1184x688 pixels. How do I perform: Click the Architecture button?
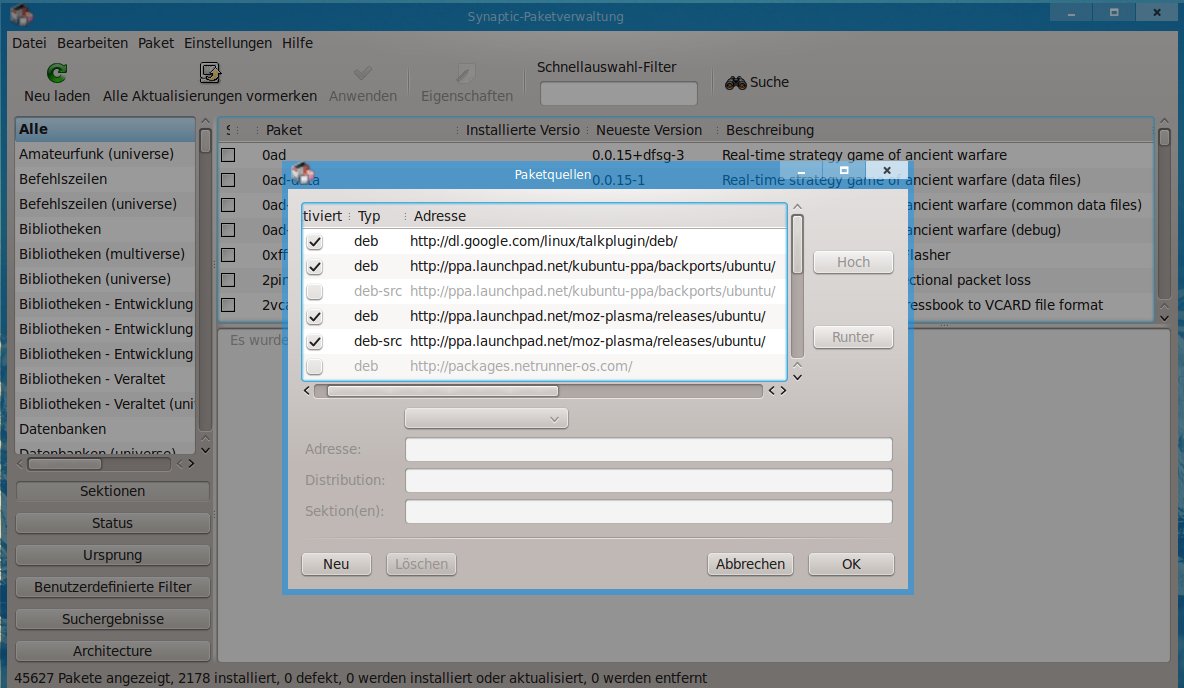click(113, 651)
